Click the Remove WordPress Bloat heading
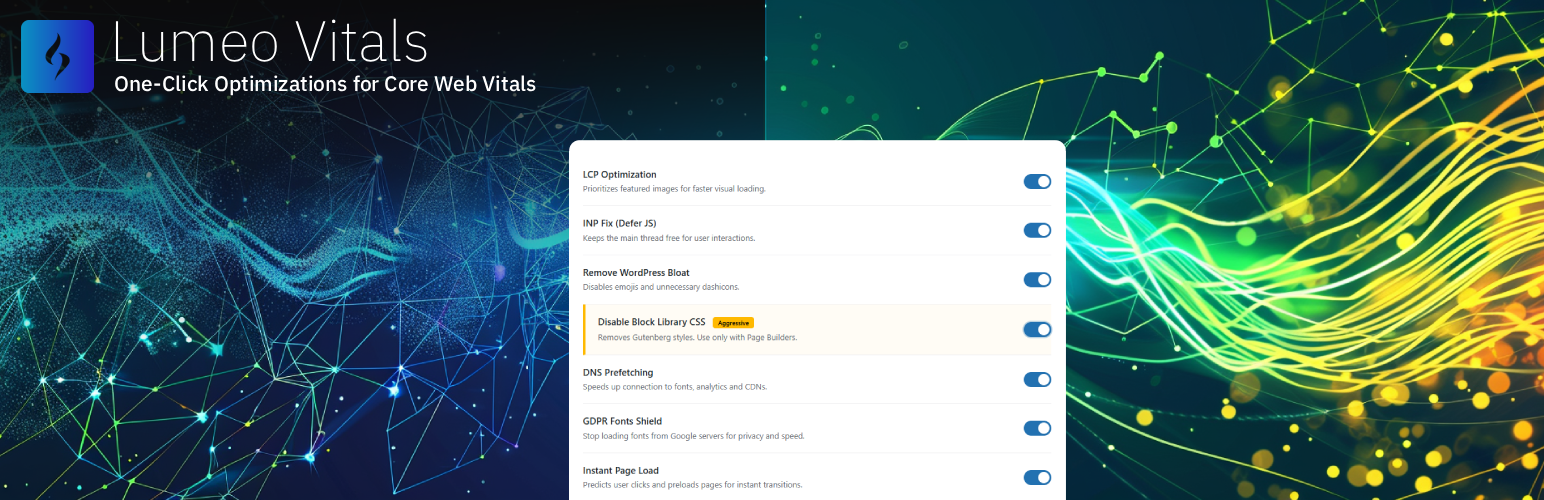This screenshot has height=500, width=1544. (x=636, y=273)
